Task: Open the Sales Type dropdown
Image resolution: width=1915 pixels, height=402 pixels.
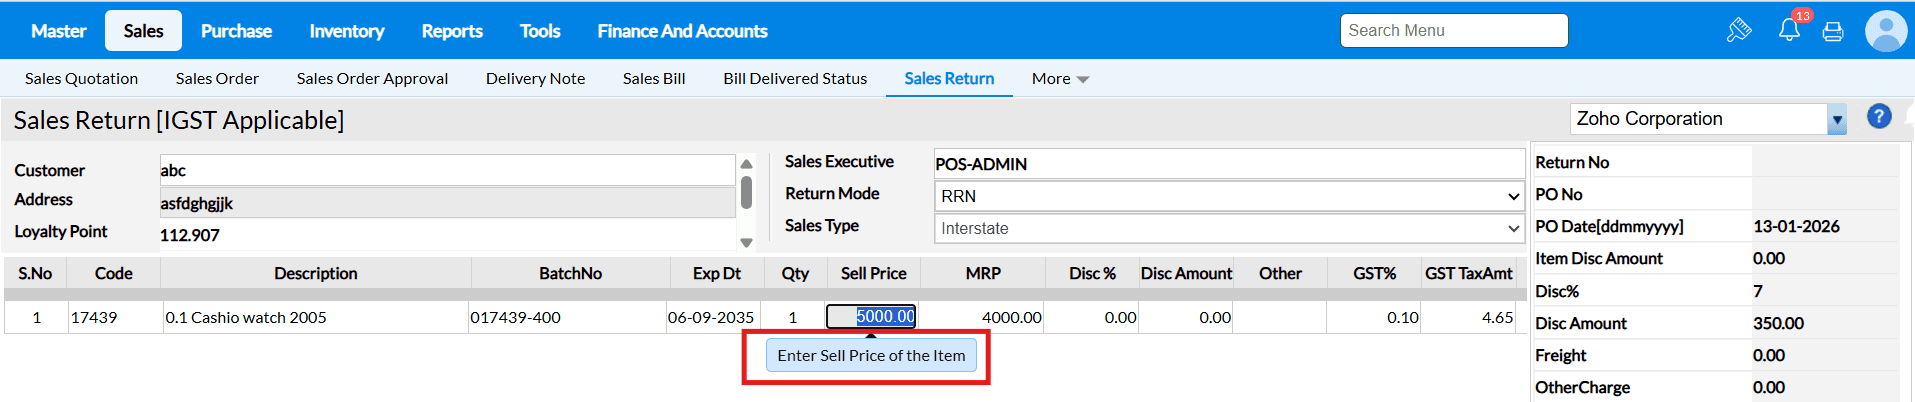Action: (x=1229, y=228)
